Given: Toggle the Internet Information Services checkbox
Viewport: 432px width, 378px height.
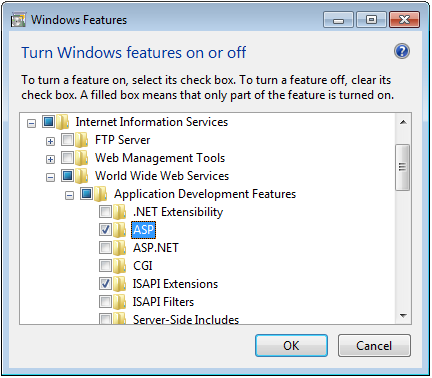Looking at the screenshot, I should [48, 122].
